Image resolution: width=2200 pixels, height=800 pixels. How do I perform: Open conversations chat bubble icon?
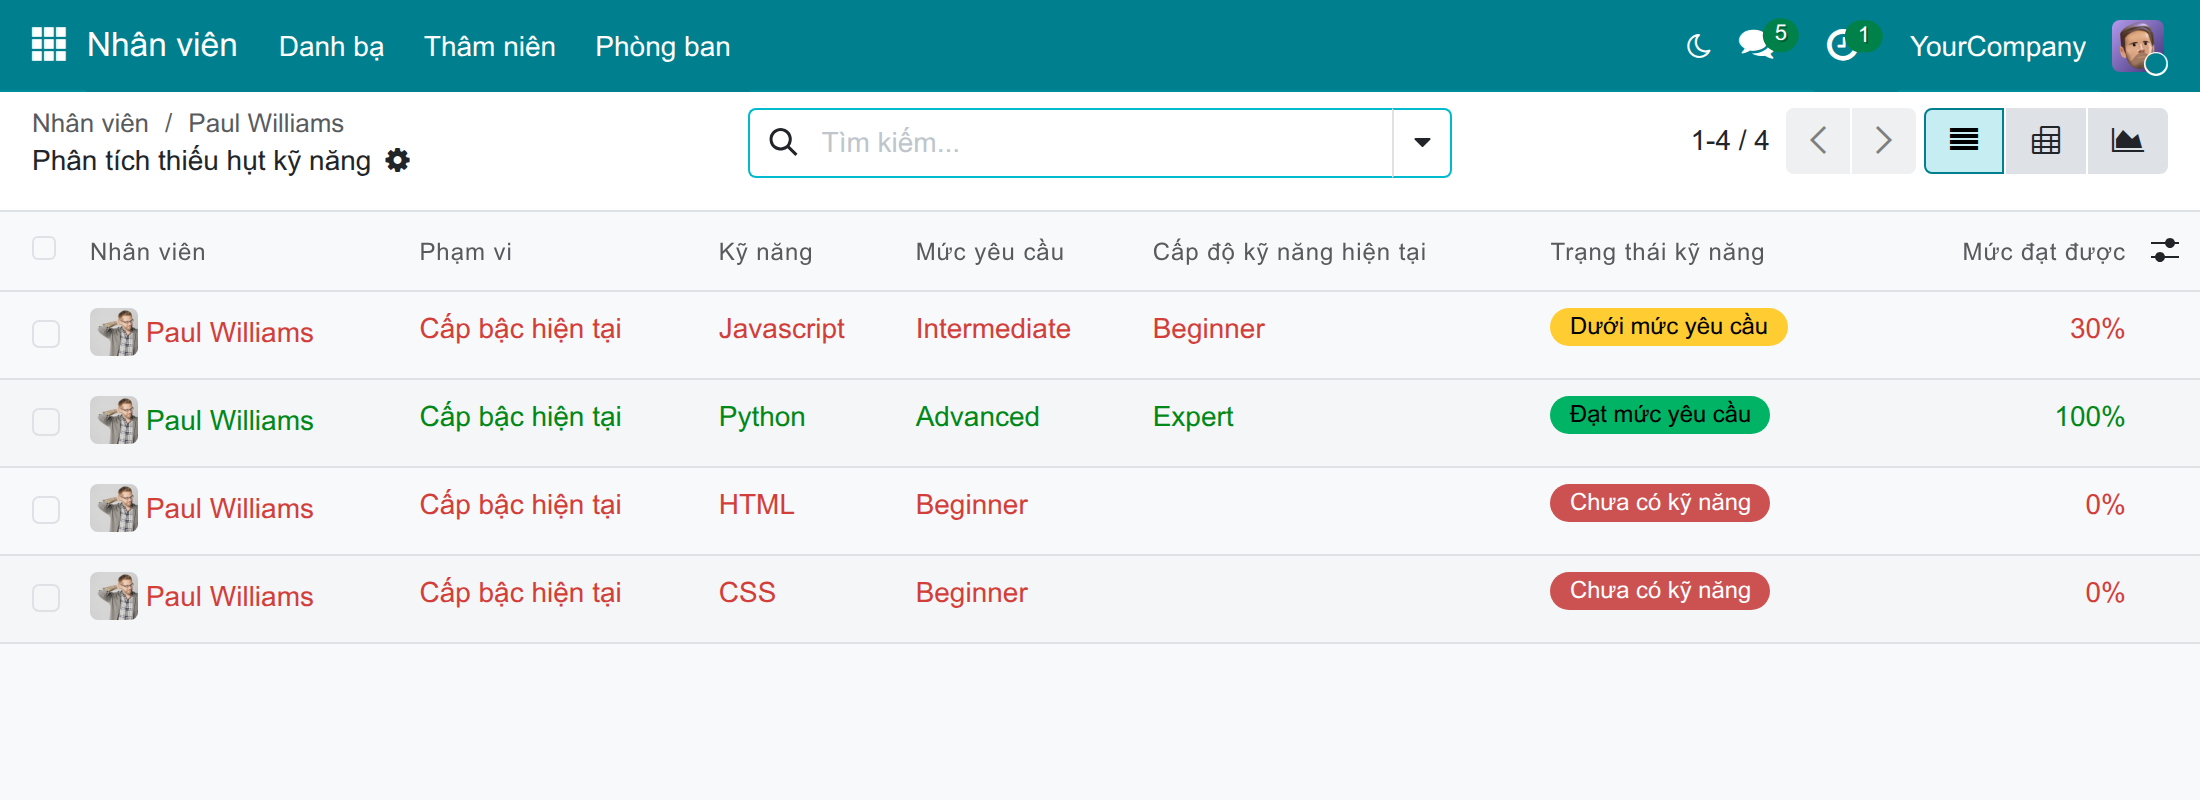[x=1757, y=45]
